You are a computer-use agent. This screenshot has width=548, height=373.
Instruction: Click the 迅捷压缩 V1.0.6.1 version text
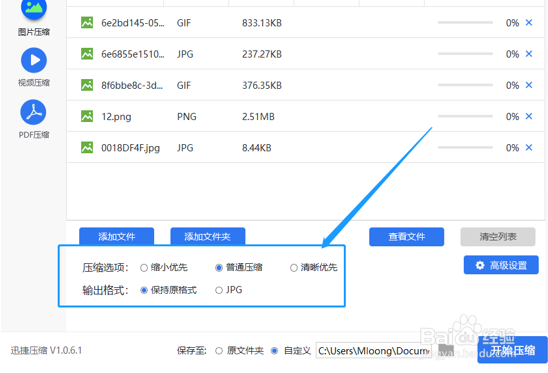pyautogui.click(x=46, y=350)
